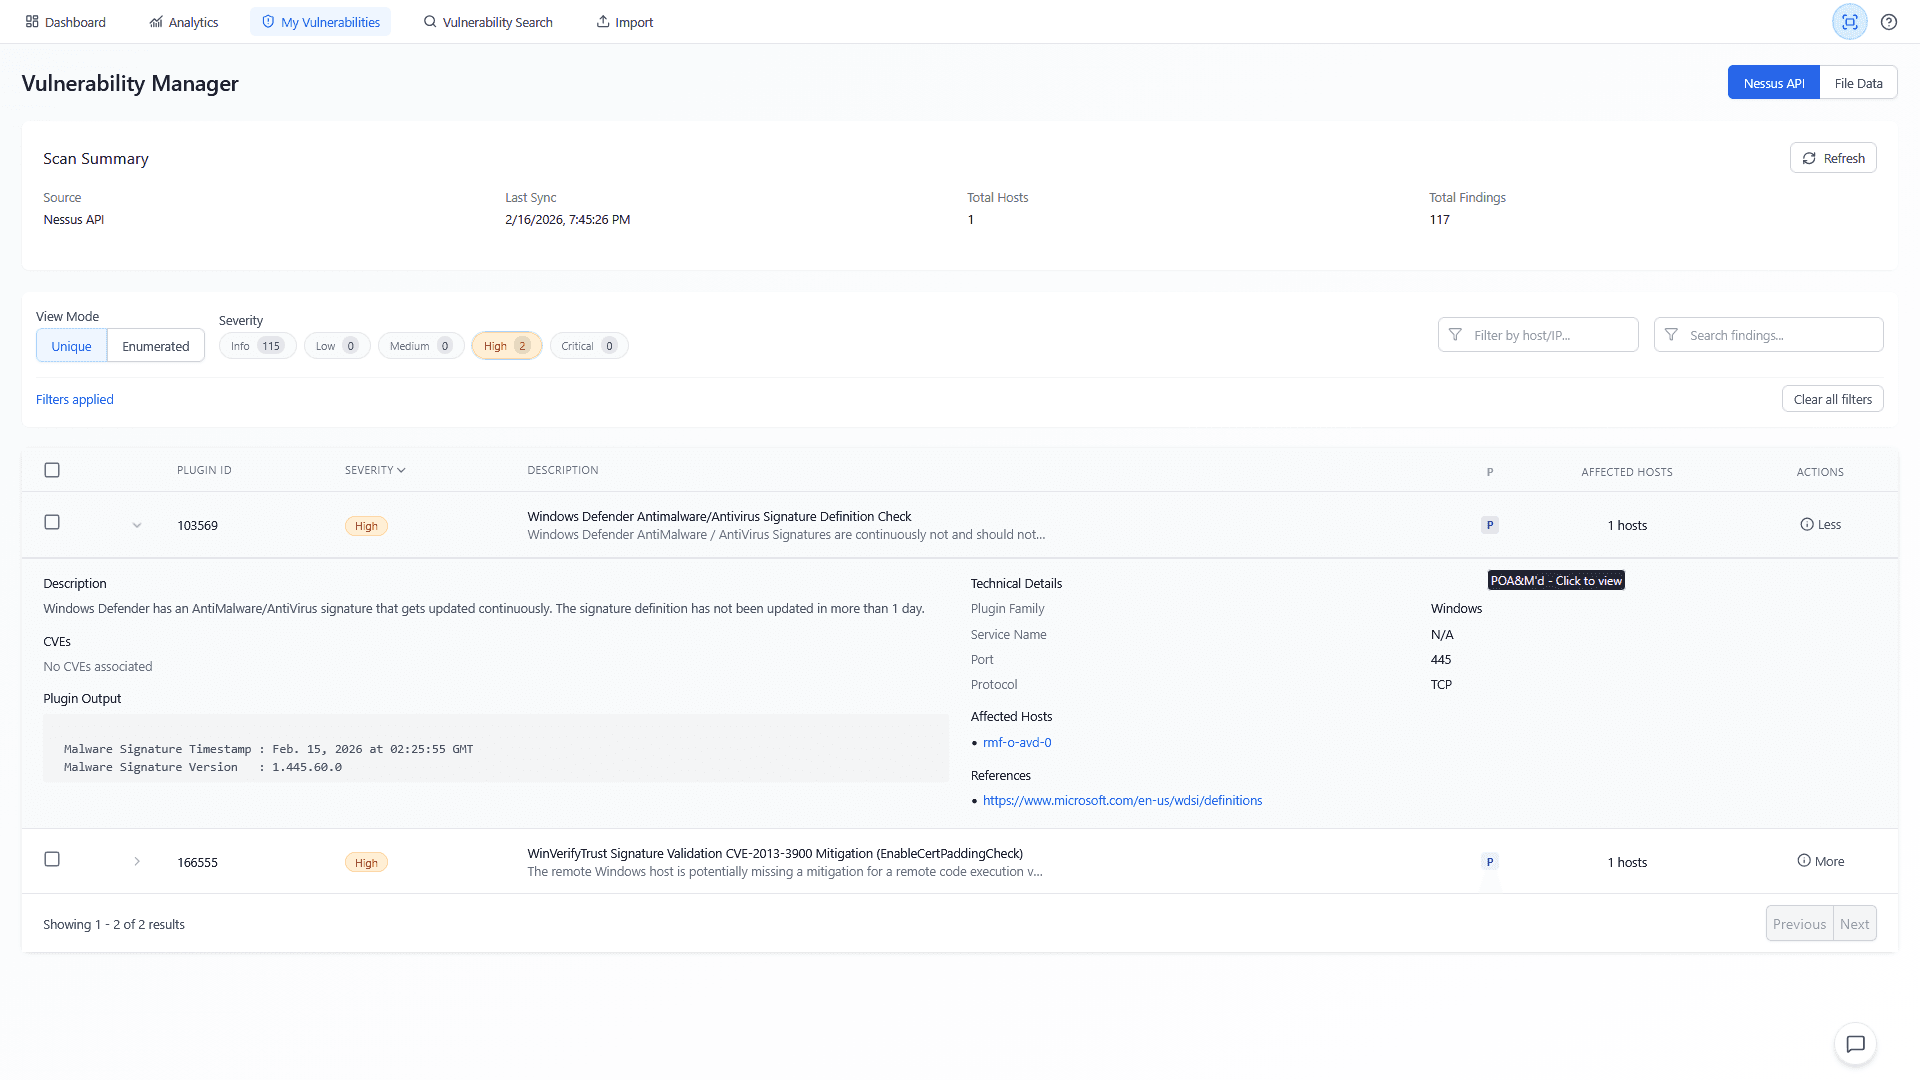Open the Microsoft wdsi definitions reference link
The image size is (1920, 1080).
pyautogui.click(x=1122, y=800)
